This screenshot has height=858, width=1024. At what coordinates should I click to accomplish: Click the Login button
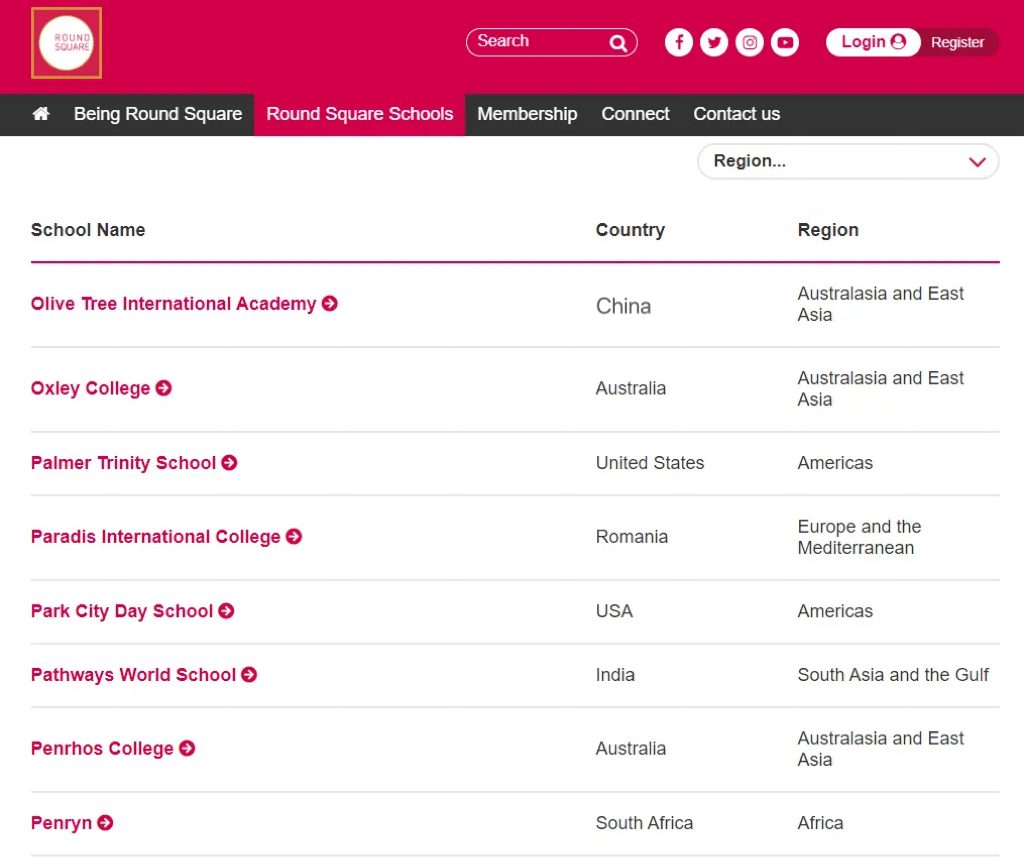tap(872, 42)
